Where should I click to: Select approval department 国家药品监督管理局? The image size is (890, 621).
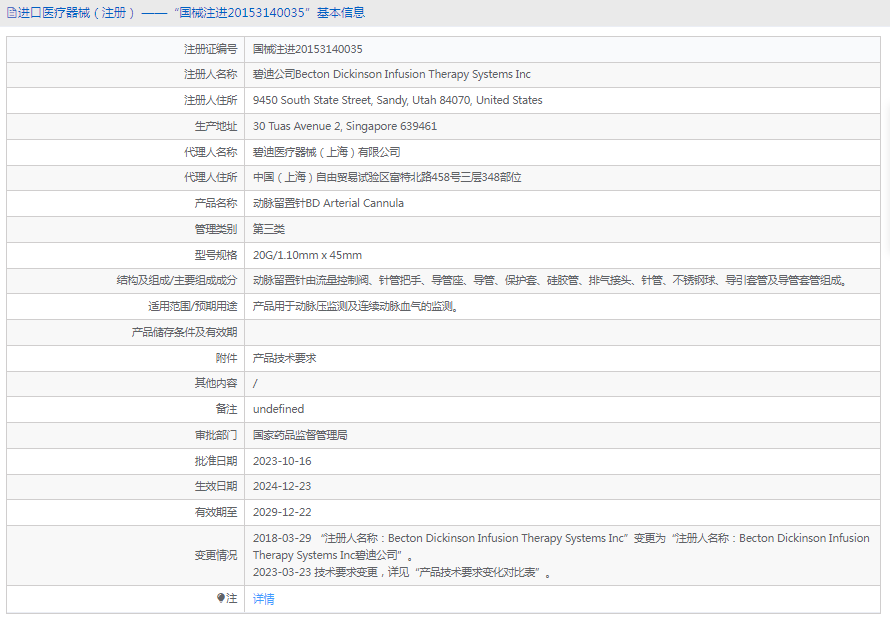(x=300, y=435)
